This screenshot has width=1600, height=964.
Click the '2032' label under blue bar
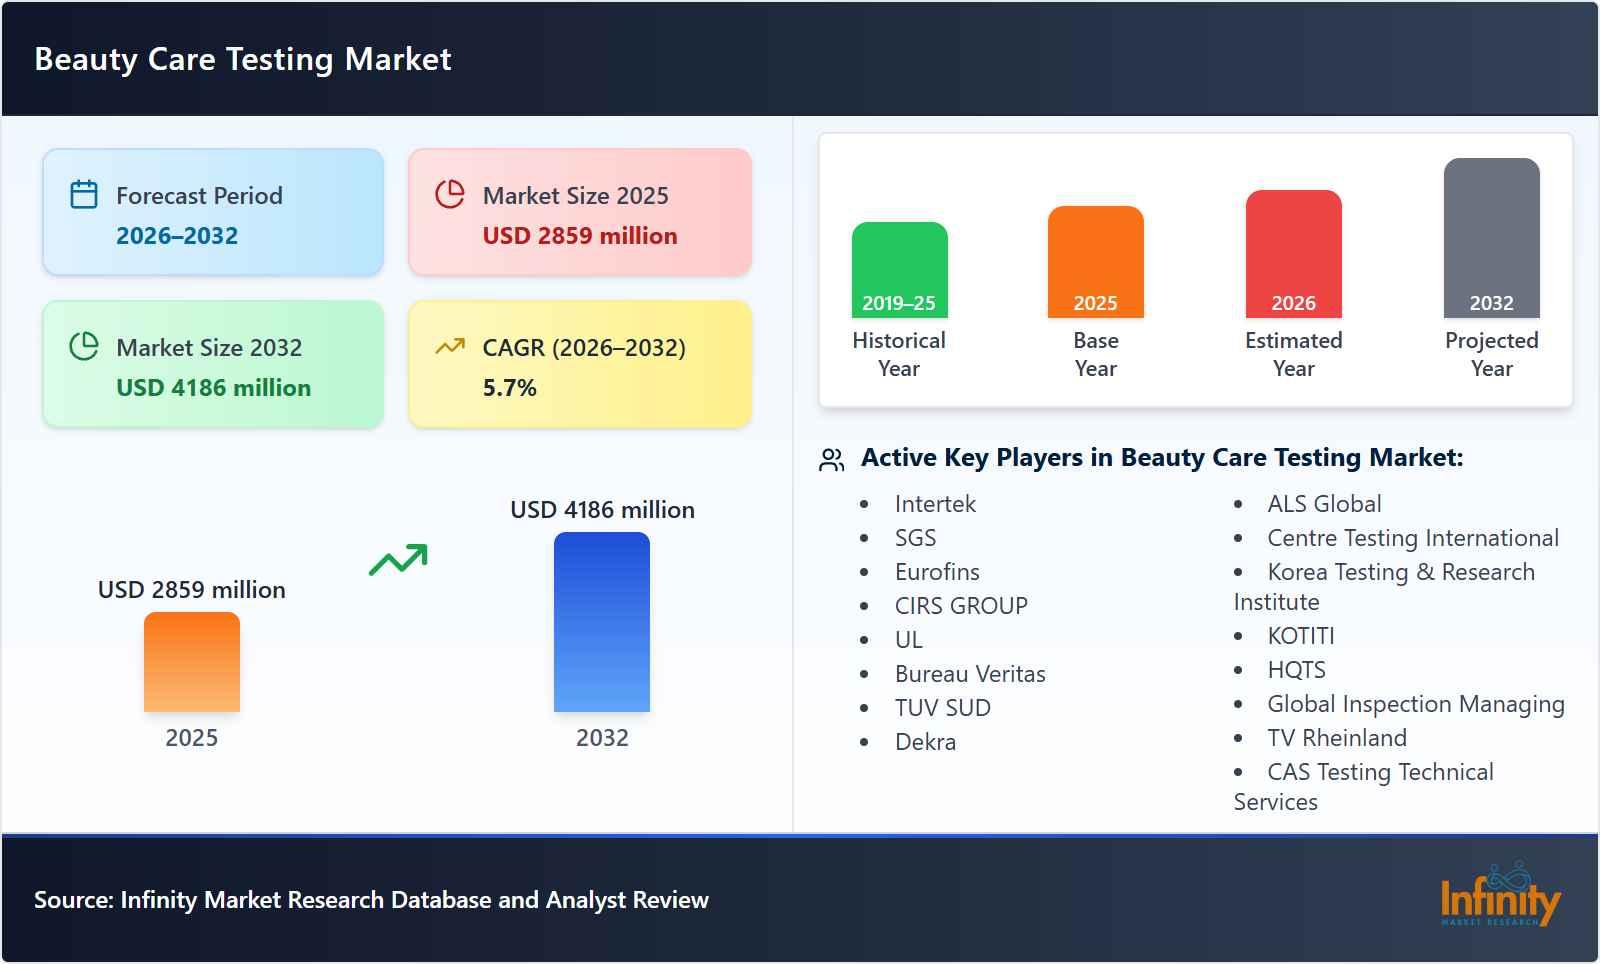click(602, 738)
